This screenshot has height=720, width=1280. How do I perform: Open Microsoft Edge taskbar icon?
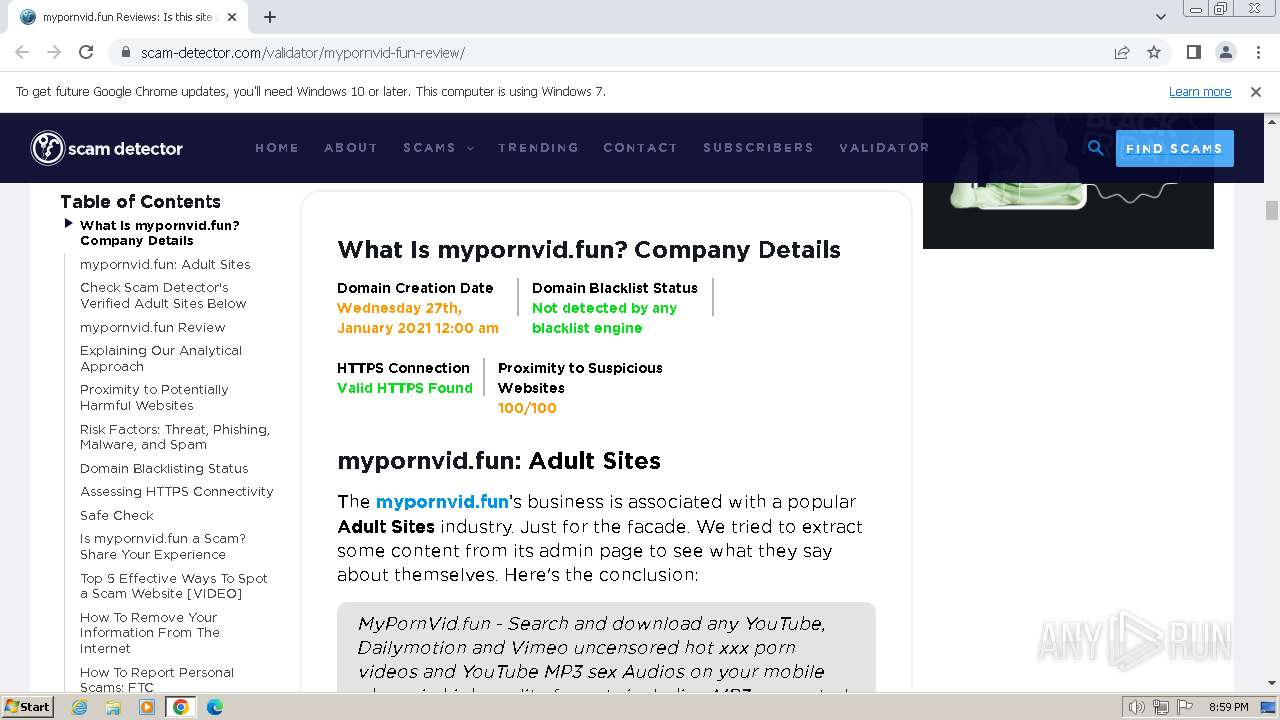(x=215, y=707)
